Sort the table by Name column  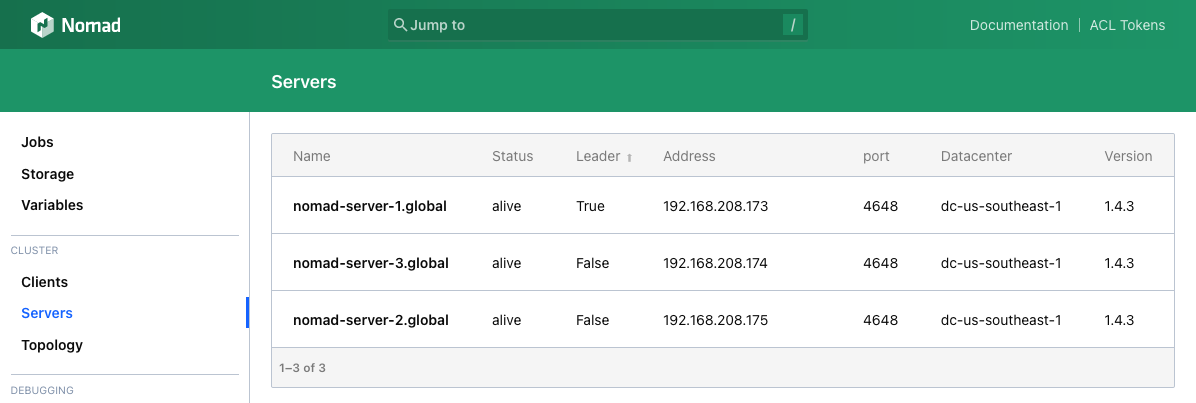point(311,156)
